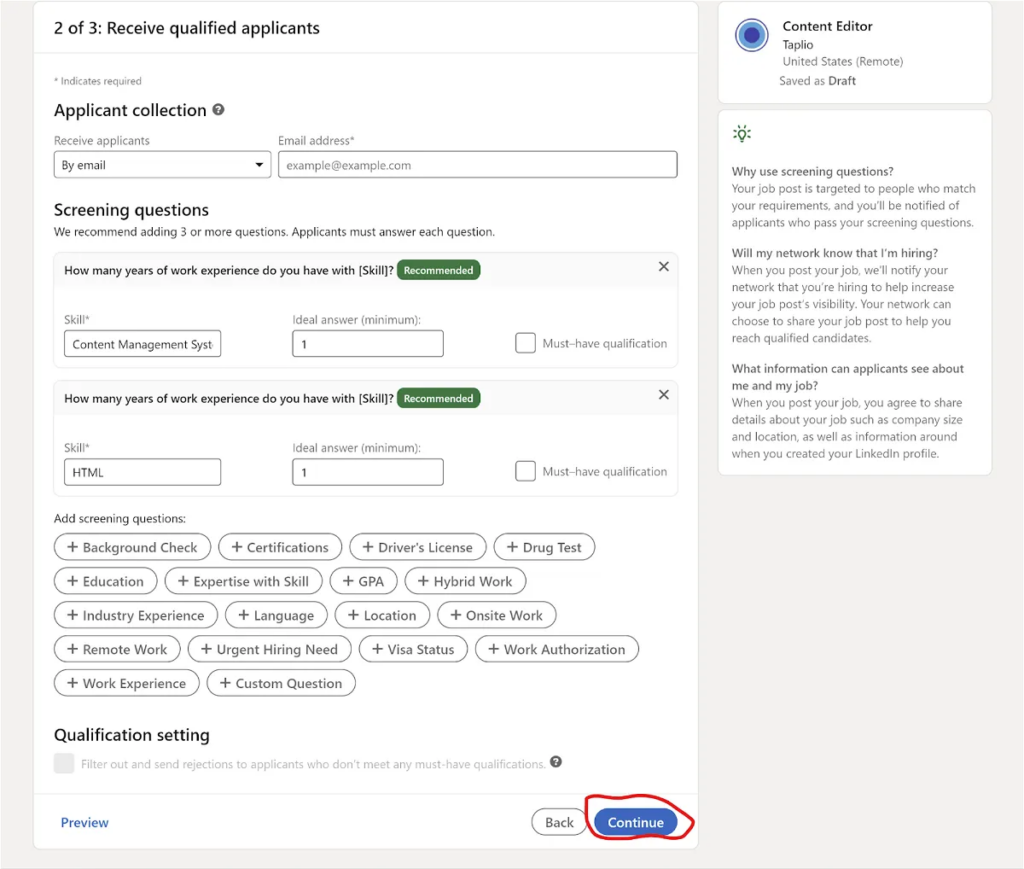
Task: Check Must-have qualification for HTML skill
Action: pyautogui.click(x=526, y=471)
